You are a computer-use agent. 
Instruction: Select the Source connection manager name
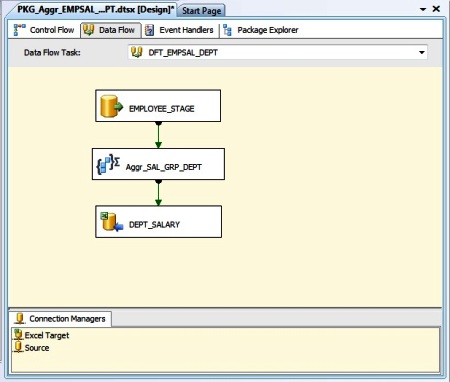pos(37,348)
